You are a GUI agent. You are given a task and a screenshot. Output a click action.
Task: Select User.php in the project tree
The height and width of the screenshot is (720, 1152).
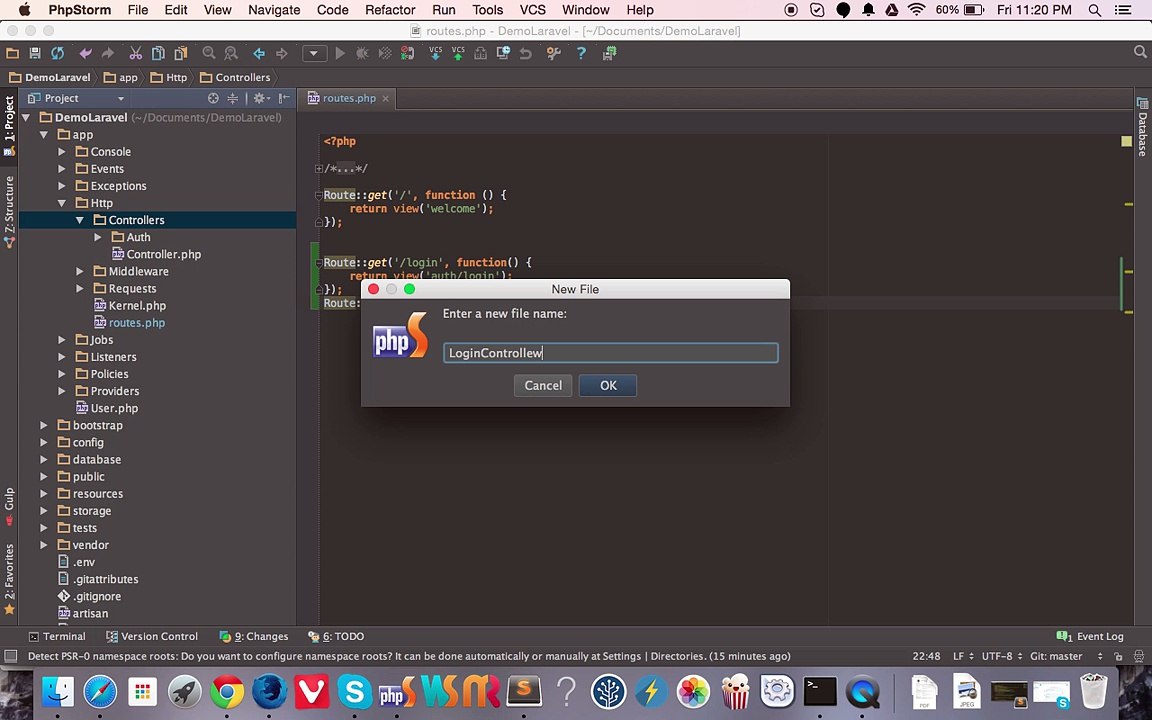click(x=107, y=408)
